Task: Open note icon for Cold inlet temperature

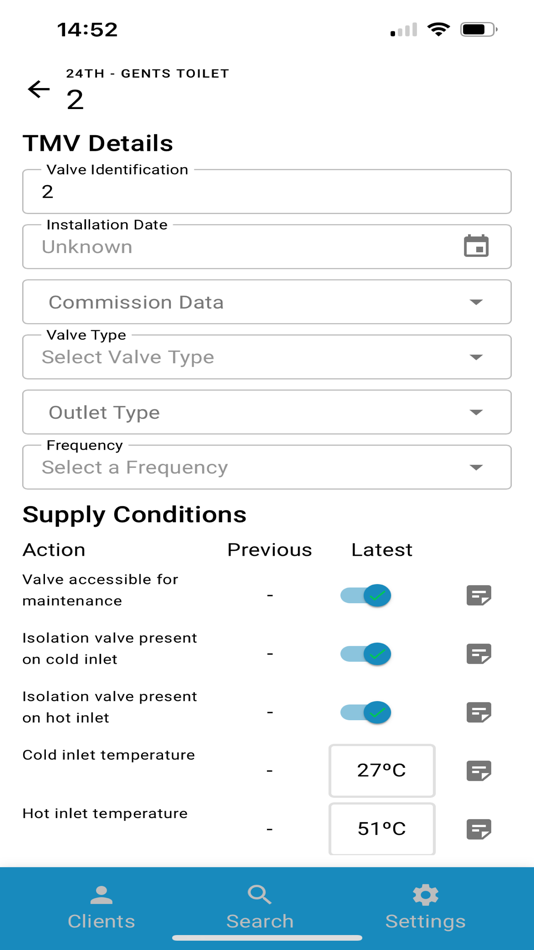Action: (478, 771)
